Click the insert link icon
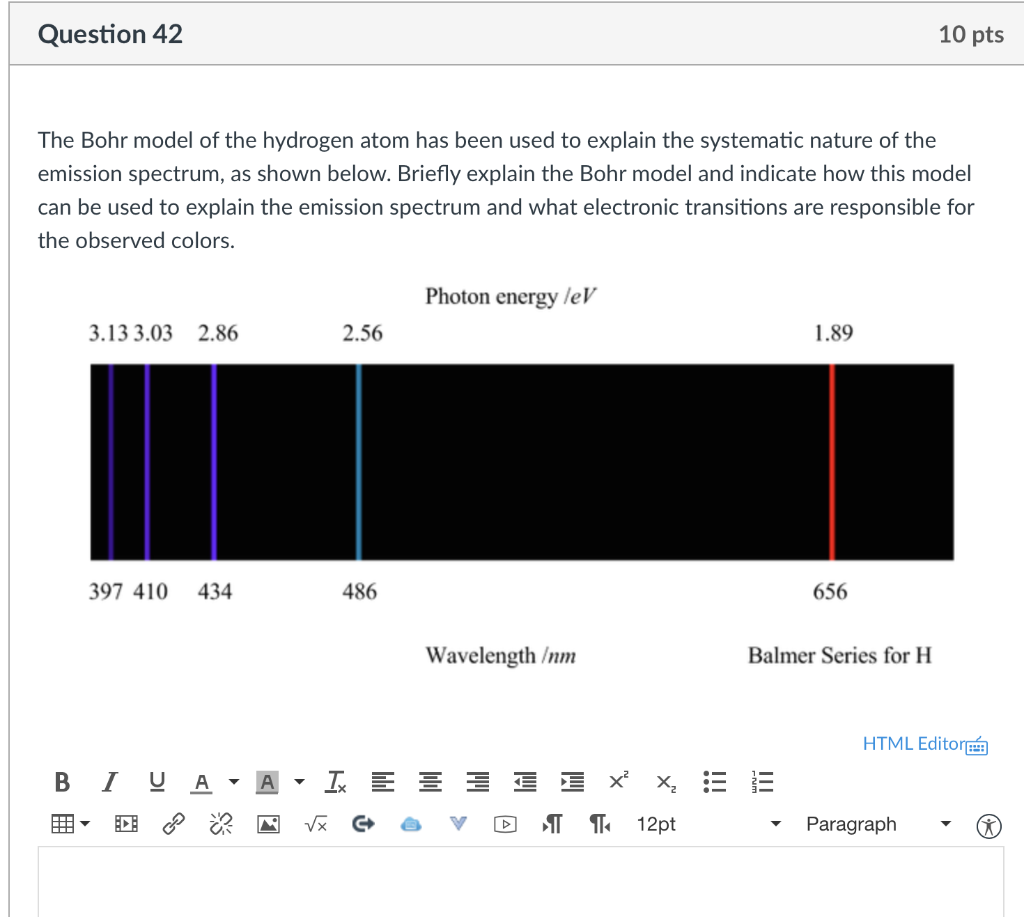Screen dimensions: 1024x917 173,824
